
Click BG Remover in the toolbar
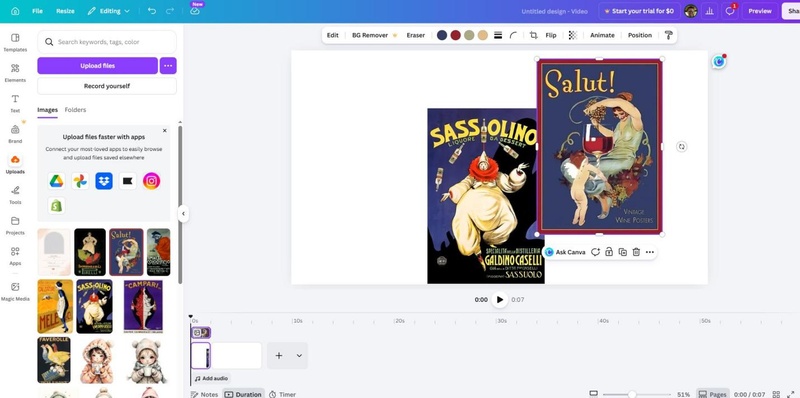[x=374, y=35]
